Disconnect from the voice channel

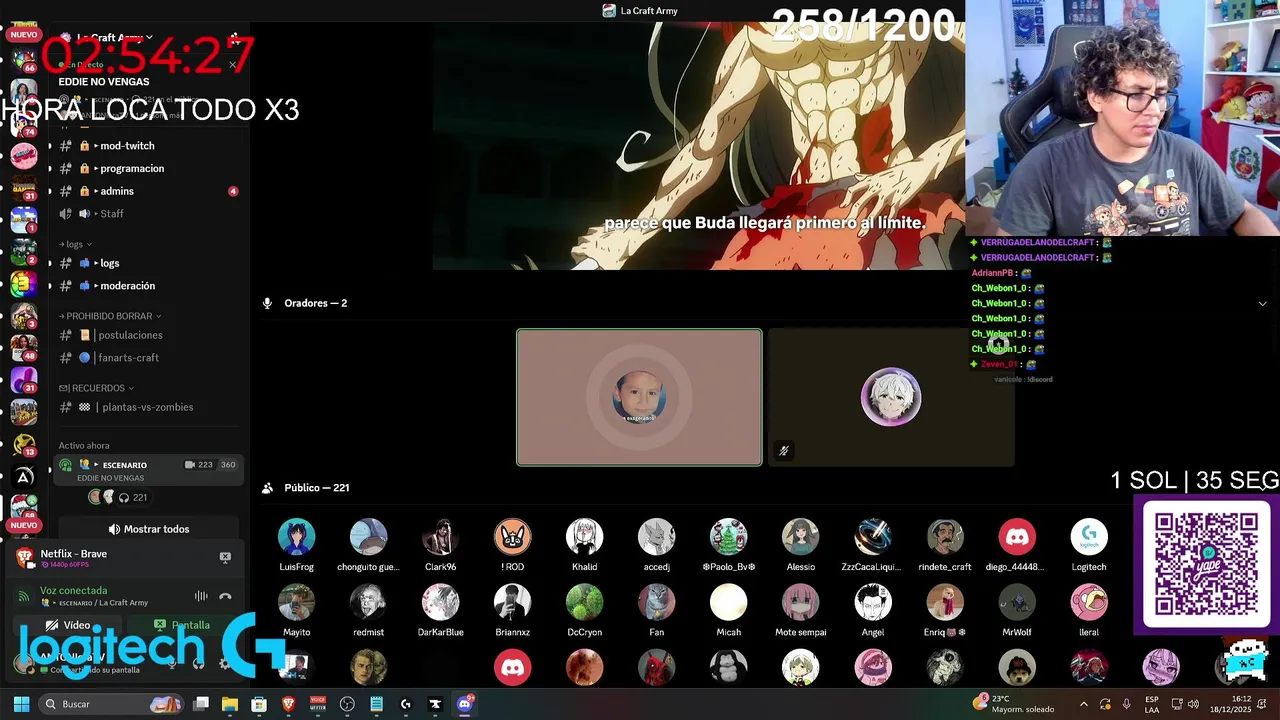225,596
